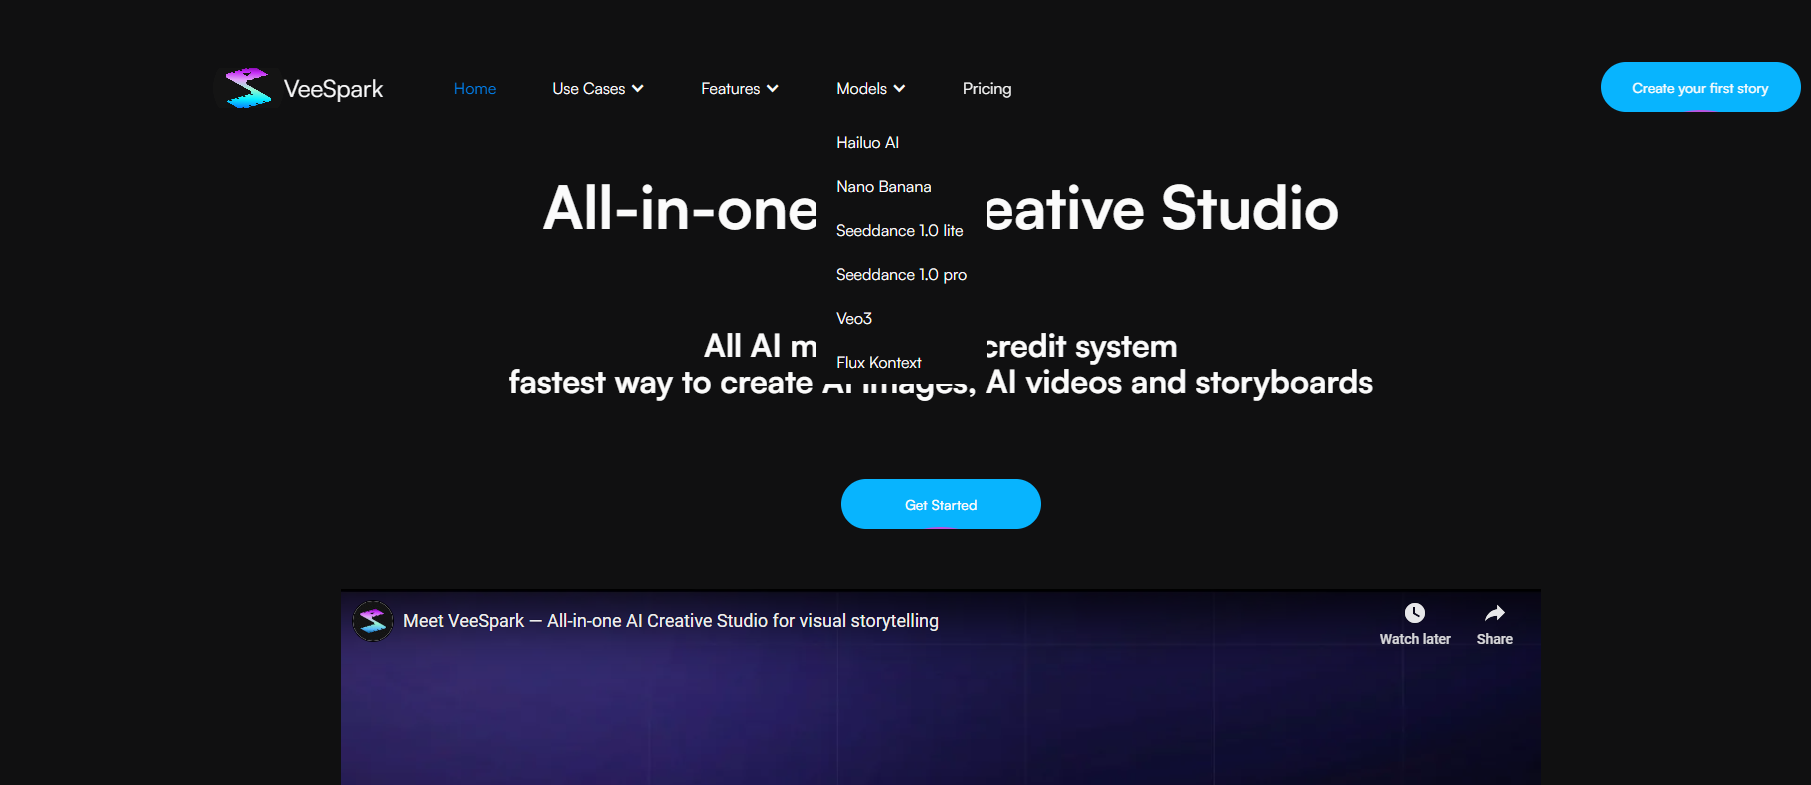Open the Veo3 model page
The image size is (1811, 785).
coord(854,319)
